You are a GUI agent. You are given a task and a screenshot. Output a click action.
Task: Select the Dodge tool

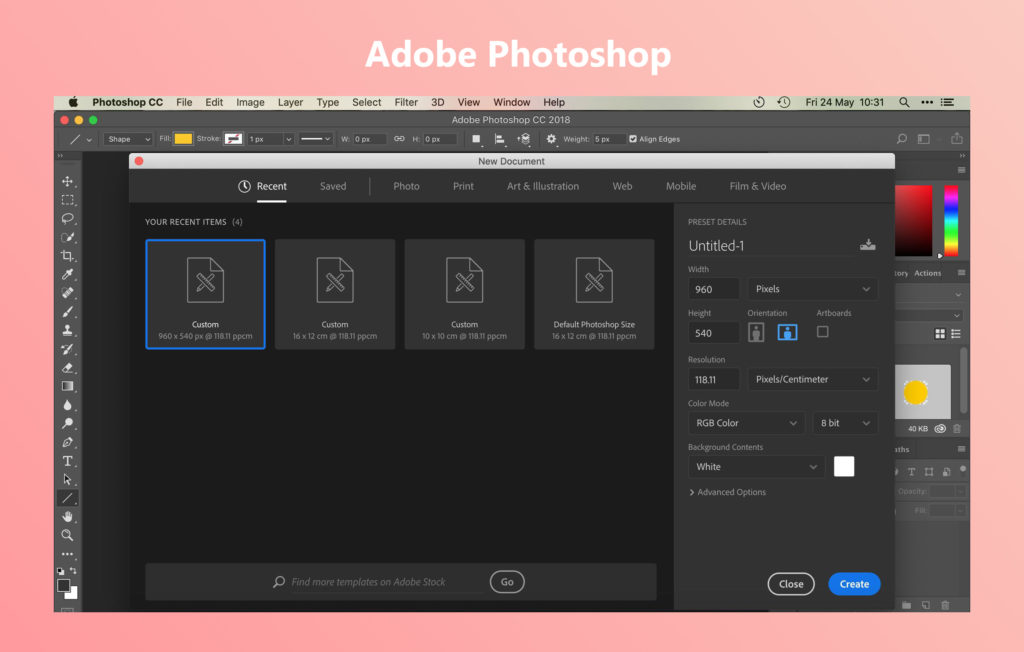[67, 423]
